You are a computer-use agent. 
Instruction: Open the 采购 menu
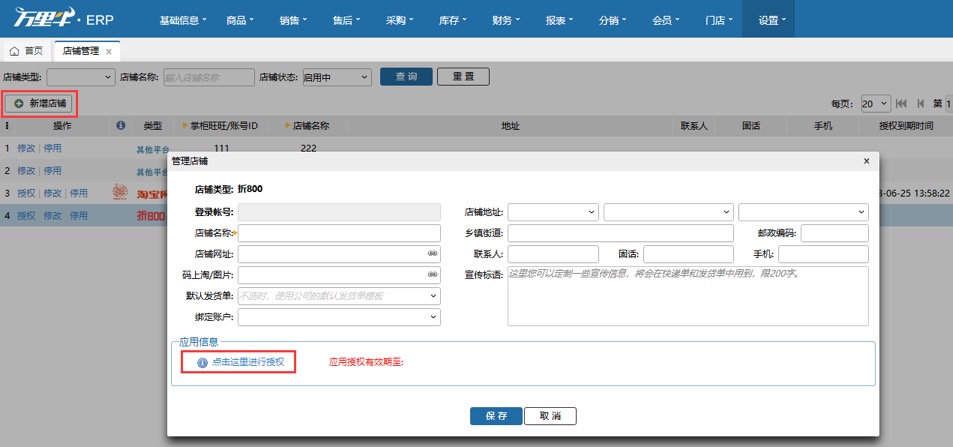pos(399,20)
